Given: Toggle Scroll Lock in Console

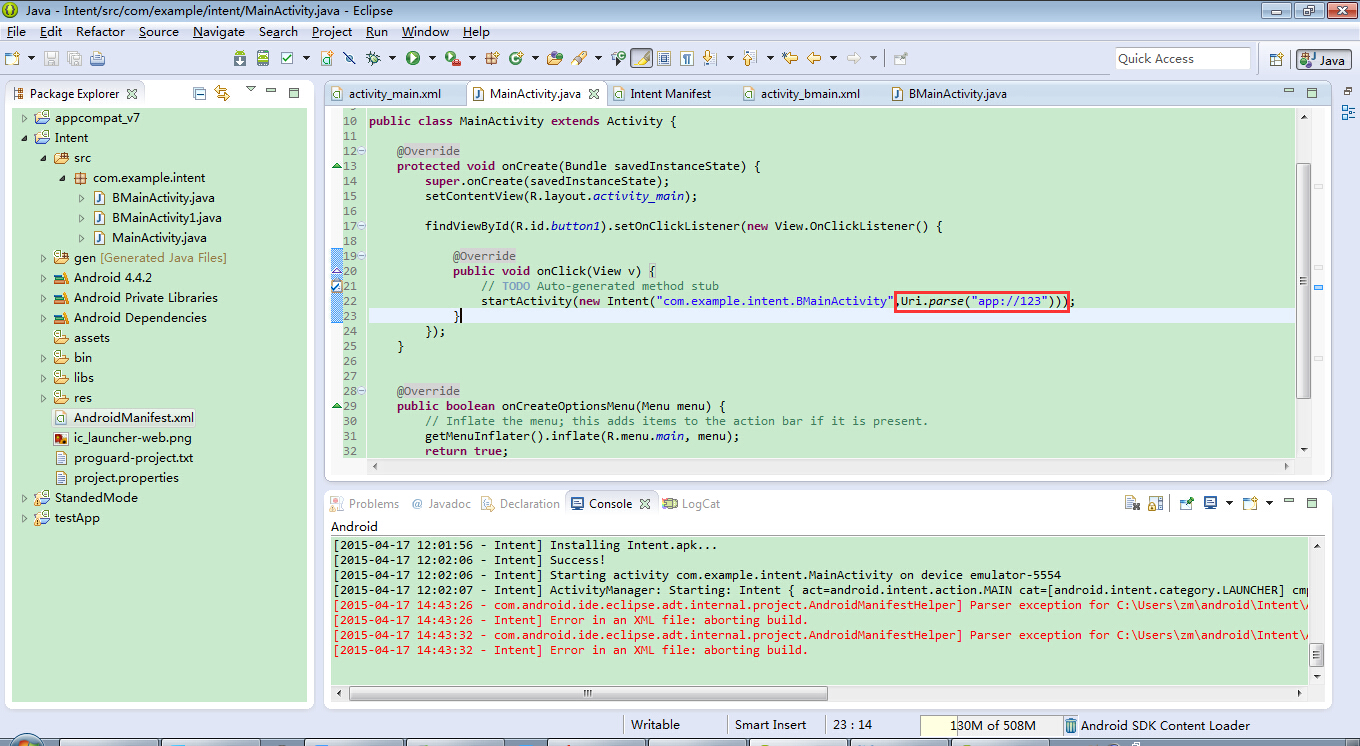Looking at the screenshot, I should [x=1156, y=503].
